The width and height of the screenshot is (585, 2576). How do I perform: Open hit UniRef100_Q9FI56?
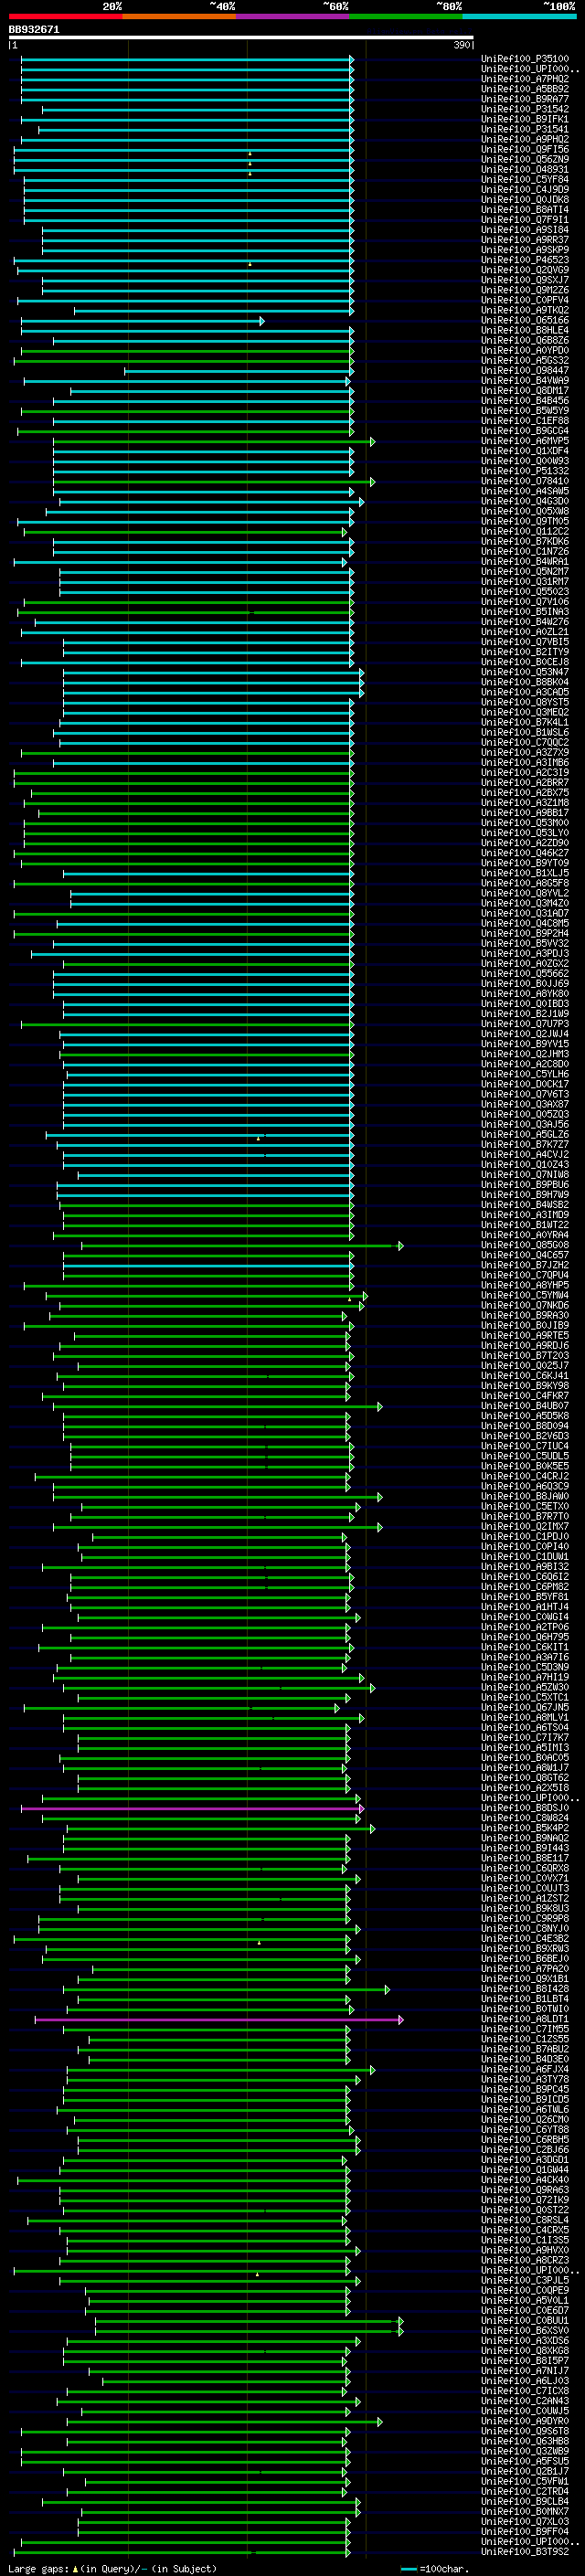(525, 149)
